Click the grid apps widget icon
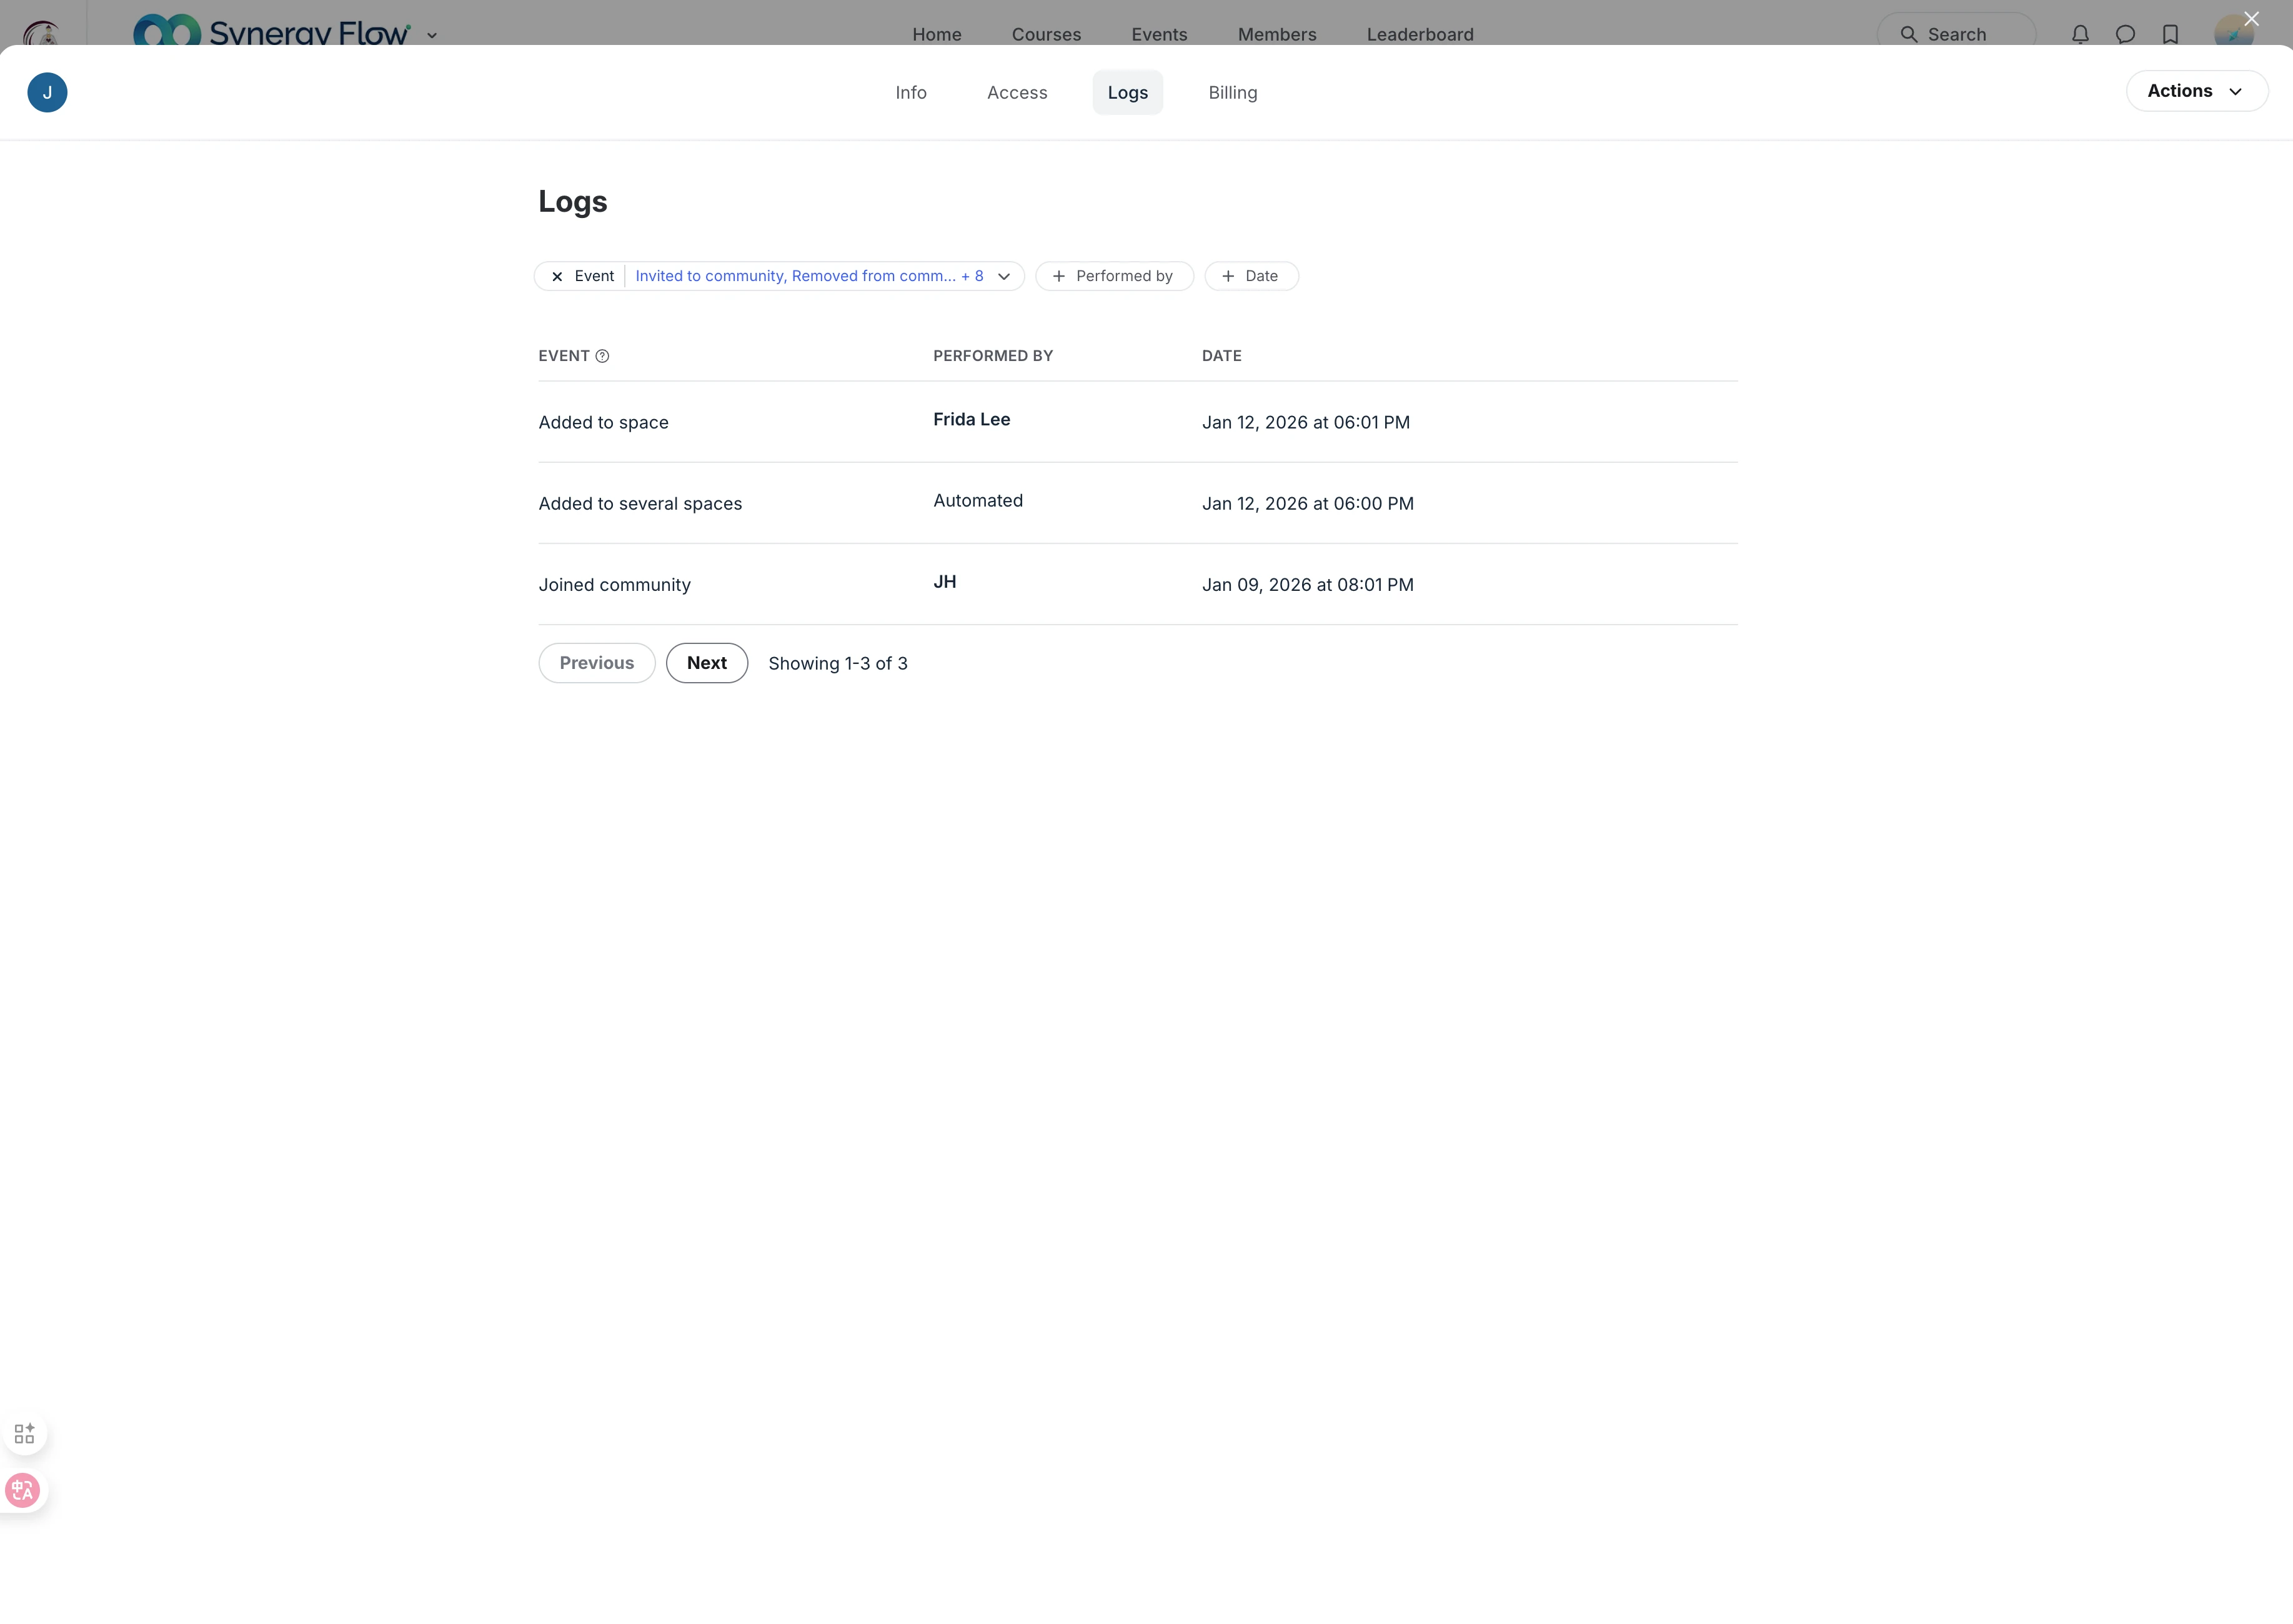2293x1624 pixels. 24,1433
